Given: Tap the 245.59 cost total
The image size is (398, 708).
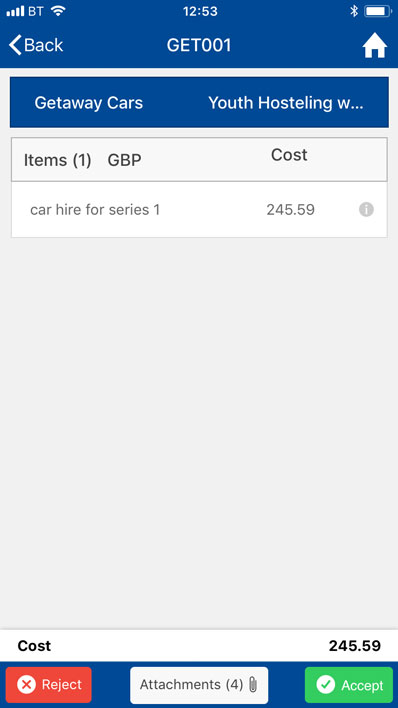Looking at the screenshot, I should click(x=355, y=646).
